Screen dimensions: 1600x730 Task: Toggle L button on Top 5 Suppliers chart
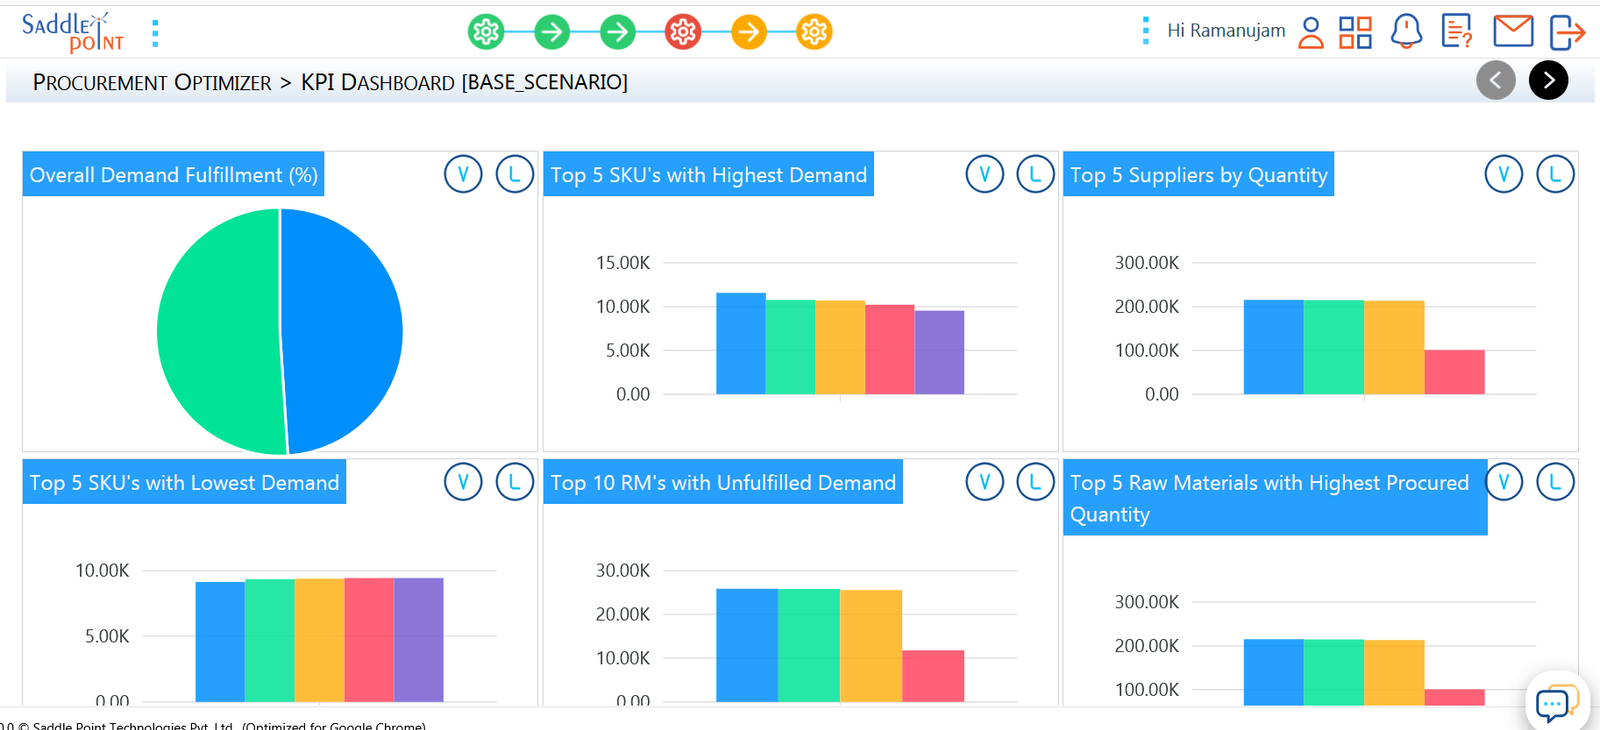coord(1555,174)
